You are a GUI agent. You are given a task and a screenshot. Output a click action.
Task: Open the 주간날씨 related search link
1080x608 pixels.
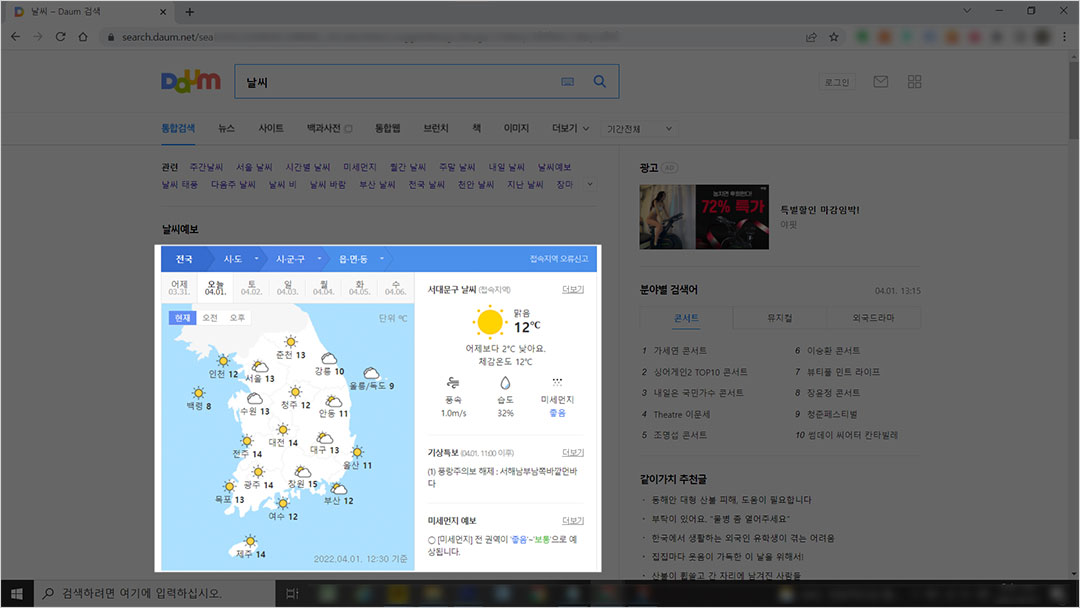click(x=206, y=167)
